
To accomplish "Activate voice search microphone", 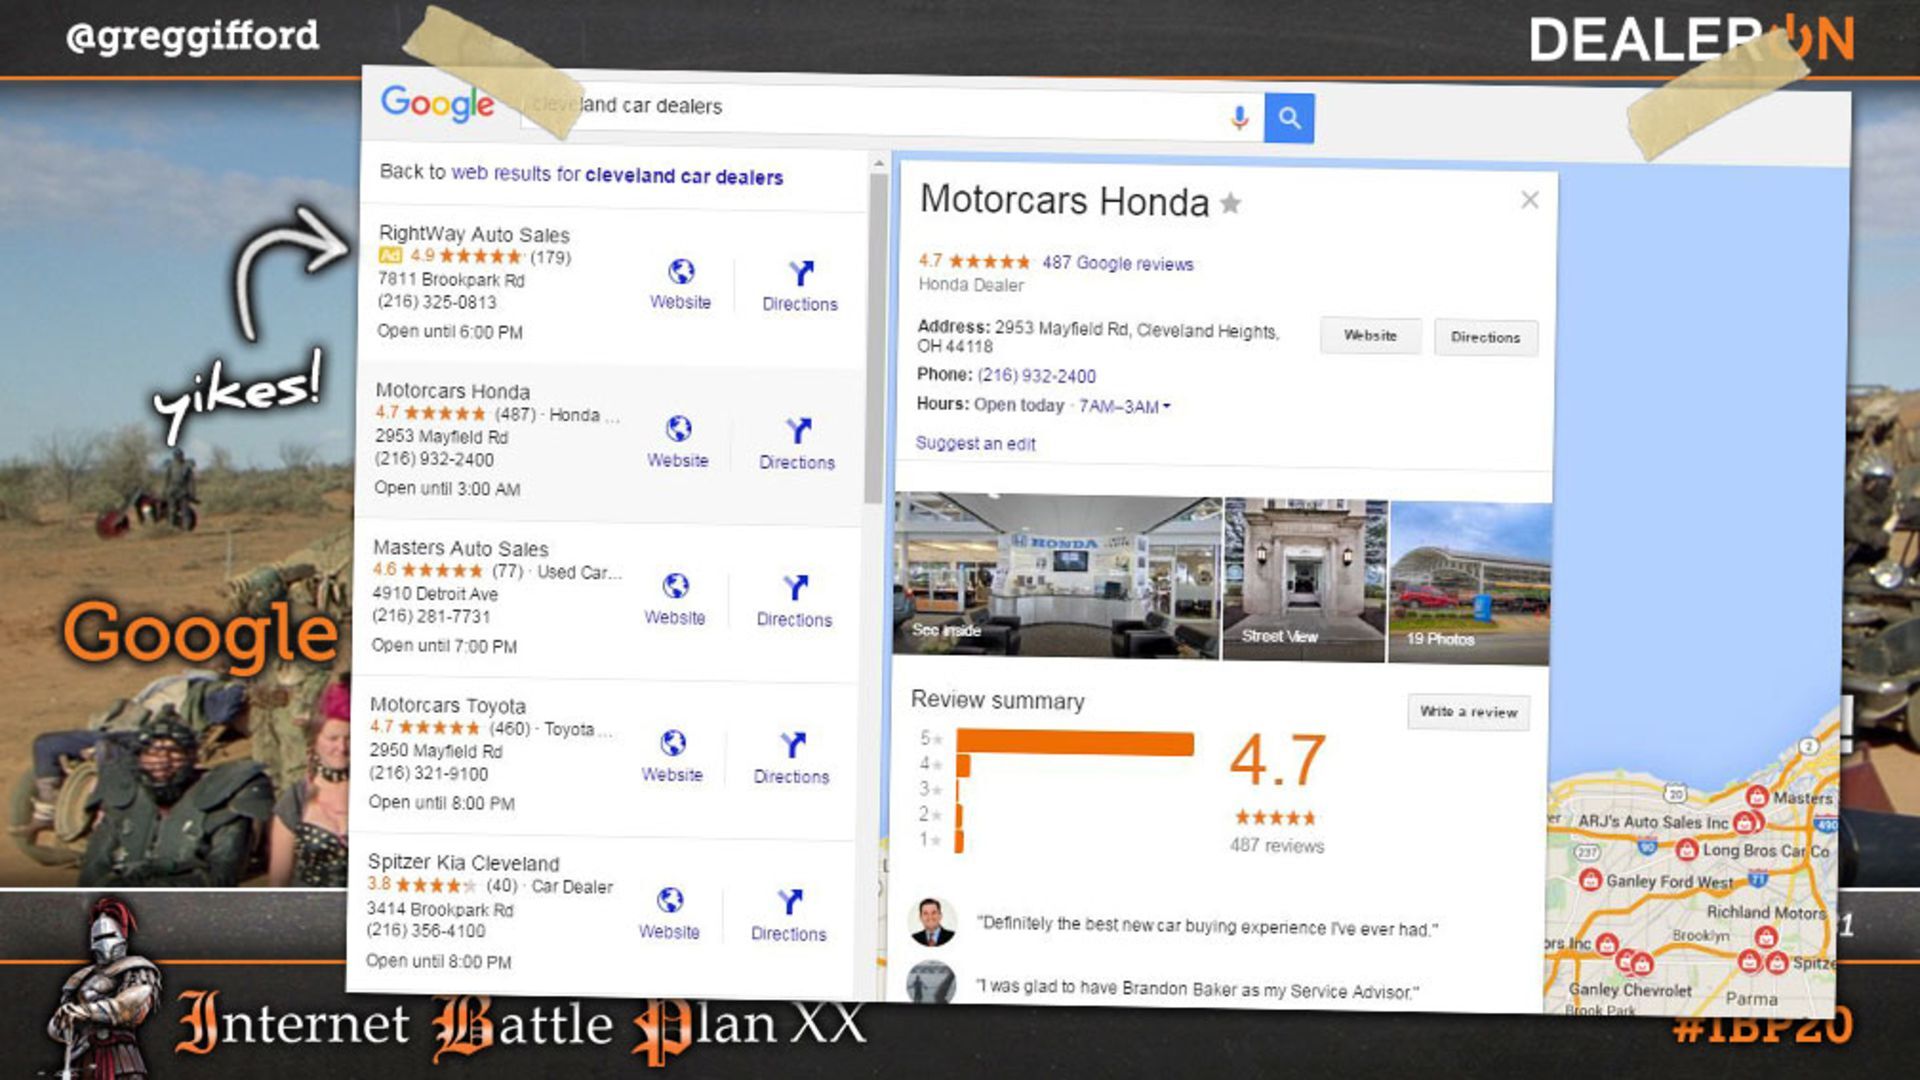I will click(x=1239, y=118).
